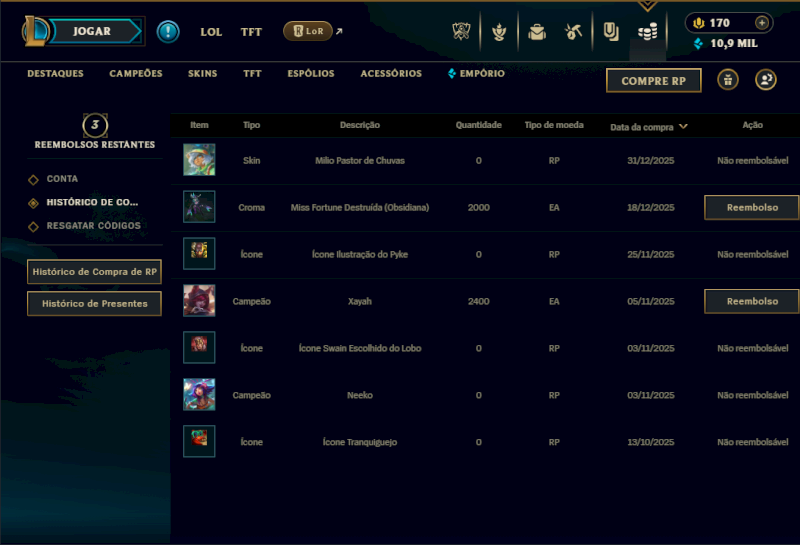Image resolution: width=800 pixels, height=545 pixels.
Task: Click the date 13/10/2025
Action: click(x=651, y=442)
